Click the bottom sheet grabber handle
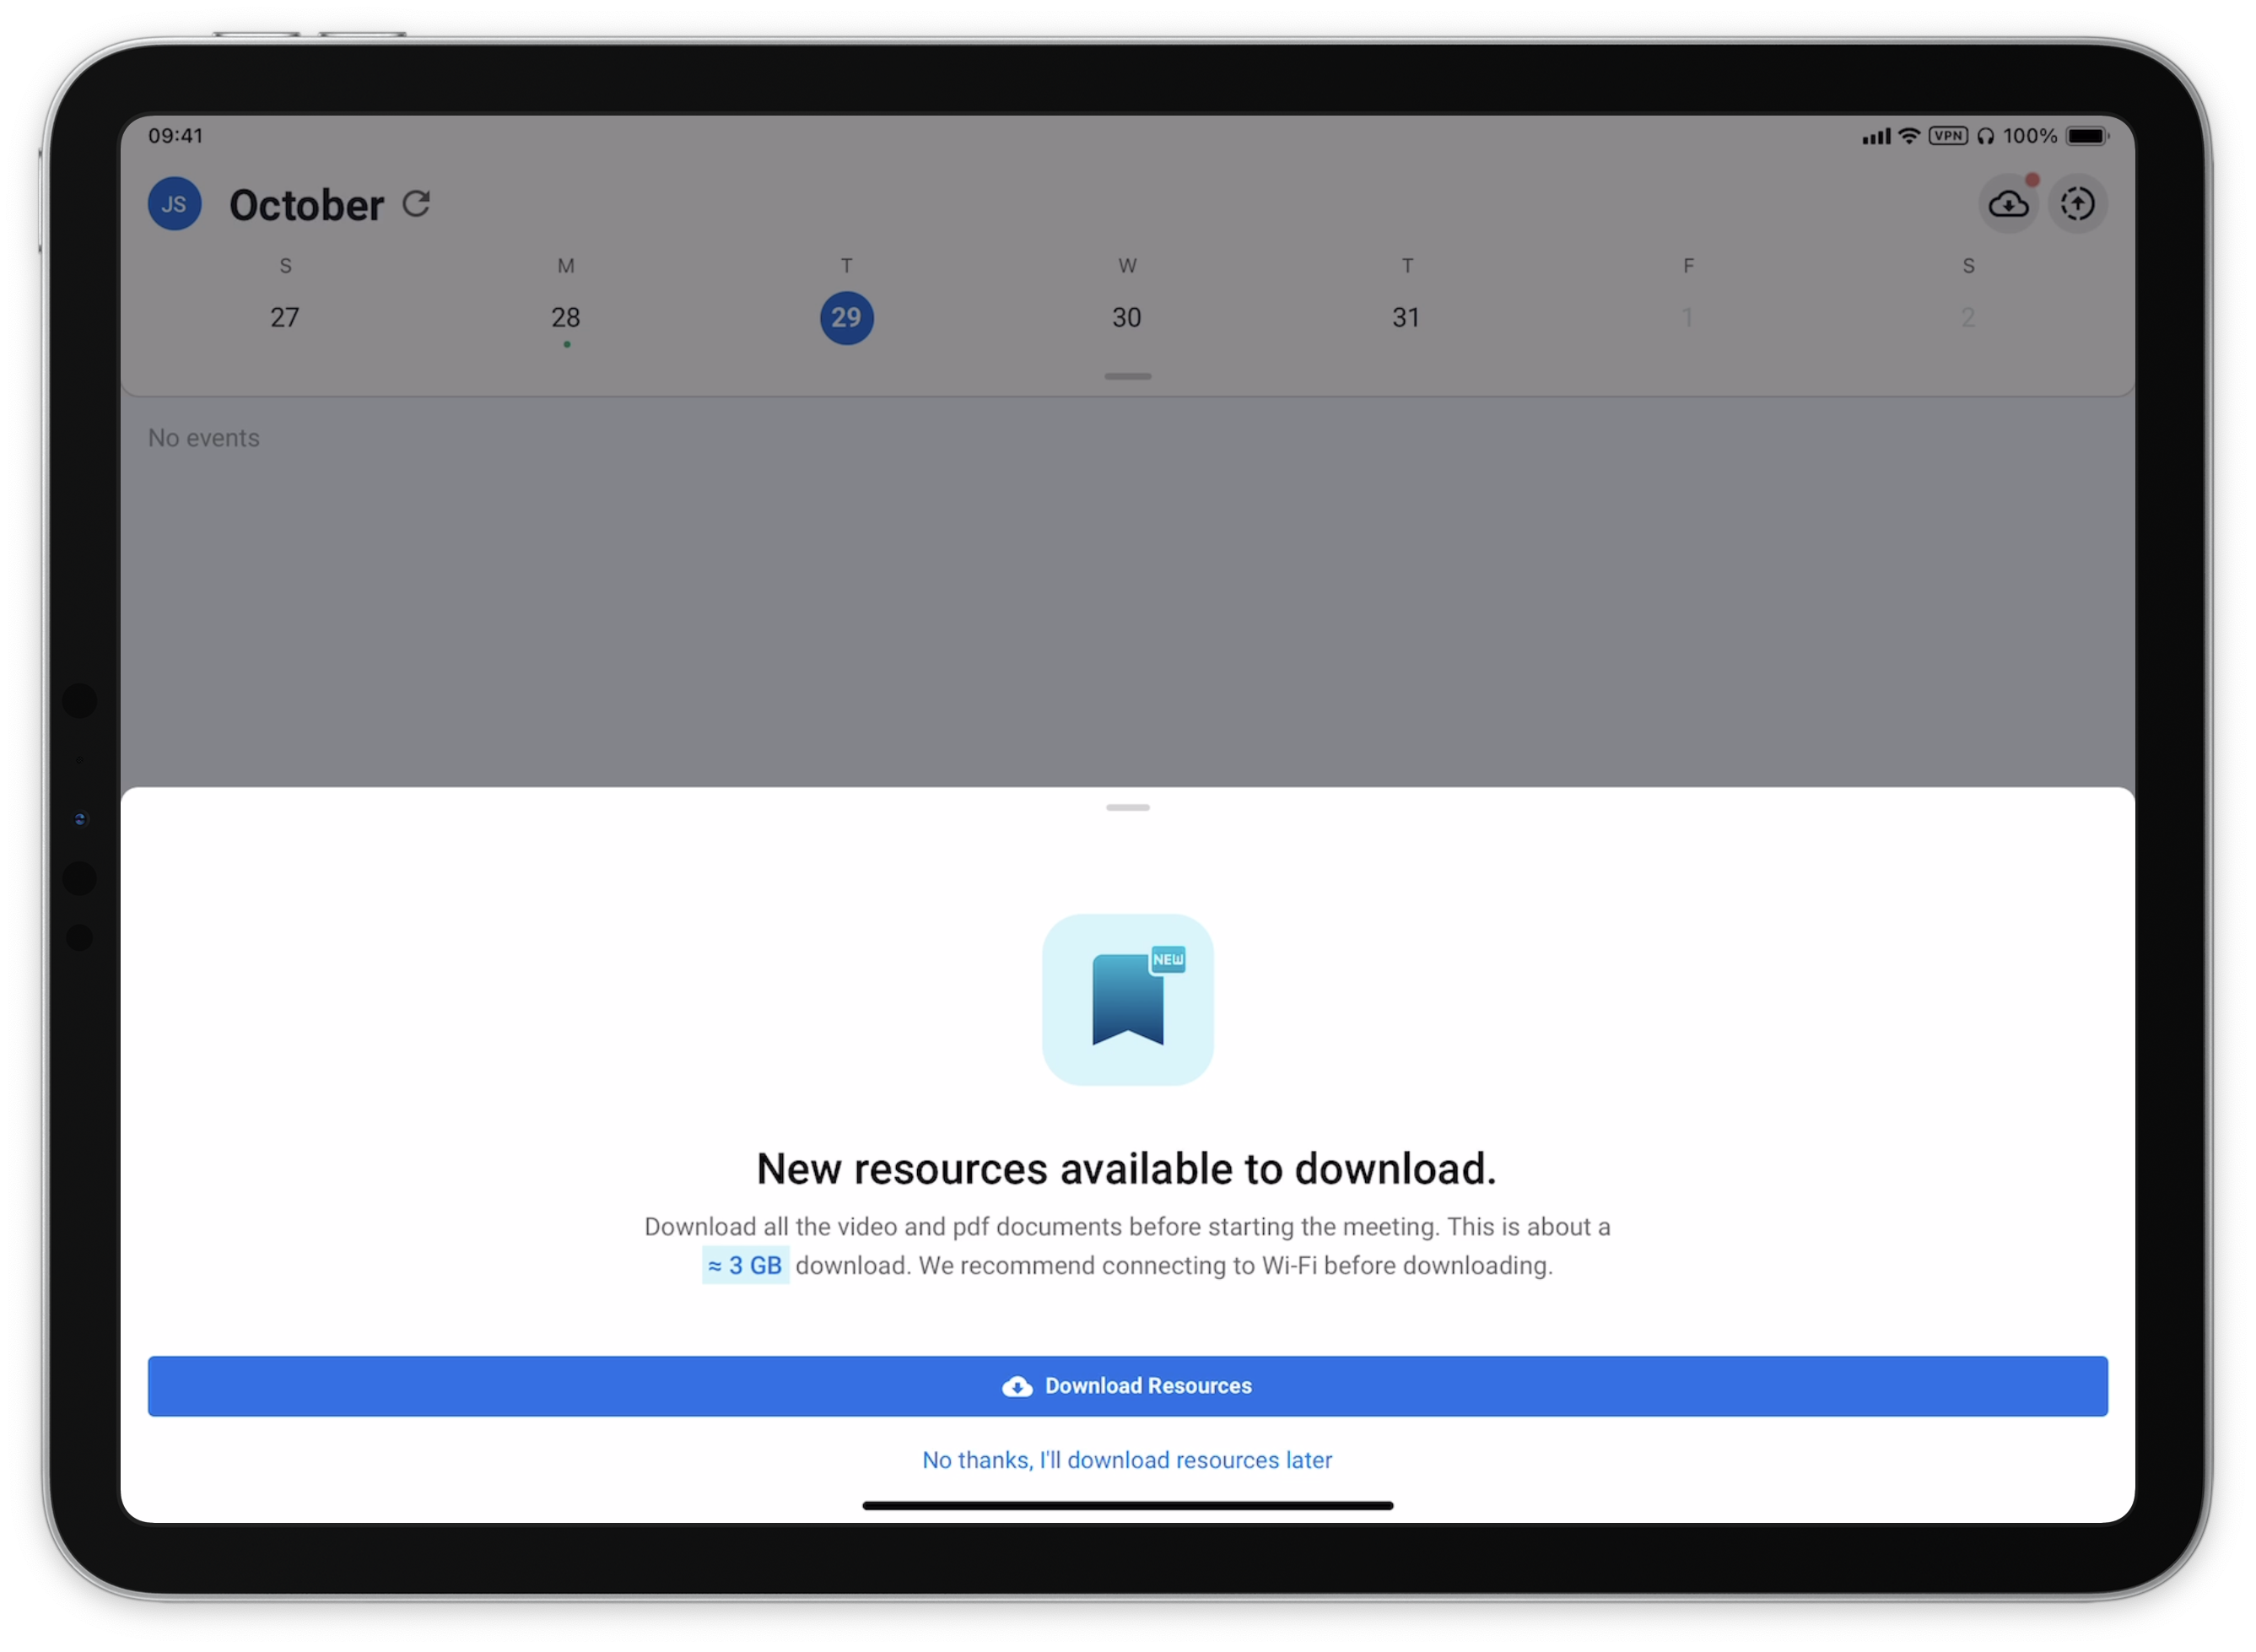Screen dimensions: 2256x1652 pyautogui.click(x=1127, y=807)
